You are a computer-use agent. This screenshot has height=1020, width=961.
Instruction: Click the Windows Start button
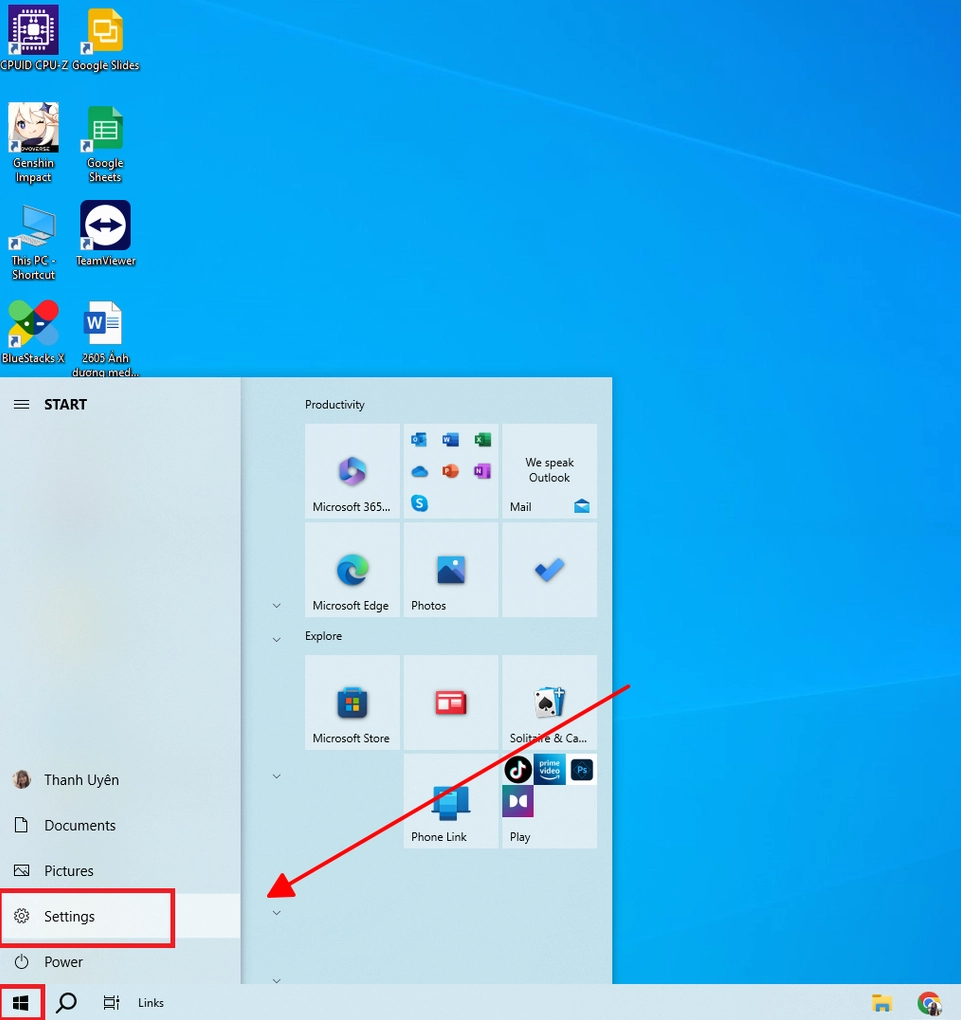[21, 1002]
